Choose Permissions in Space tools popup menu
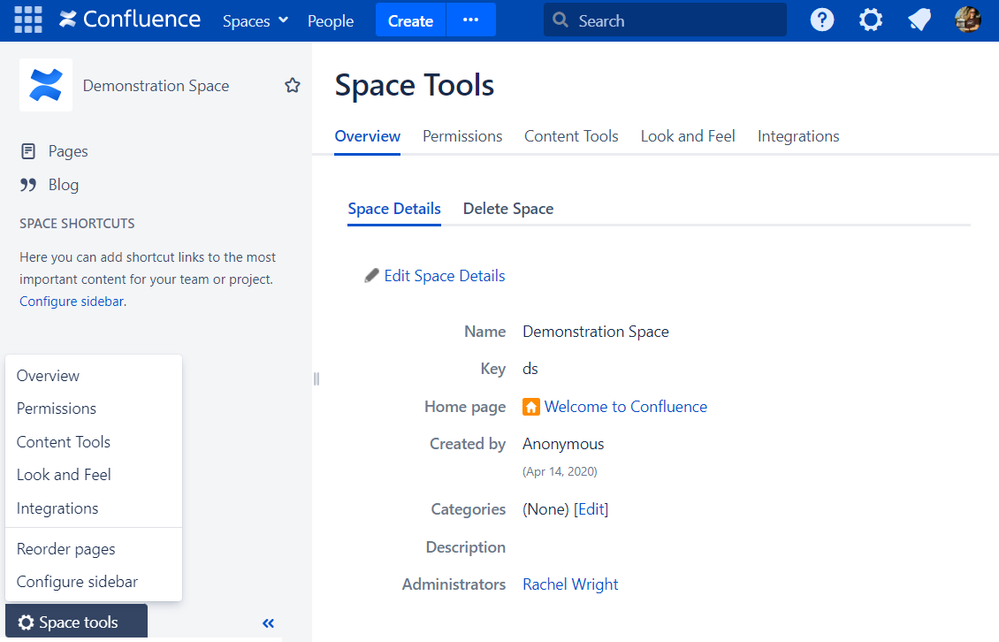Screen dimensions: 999x642 tap(94, 408)
